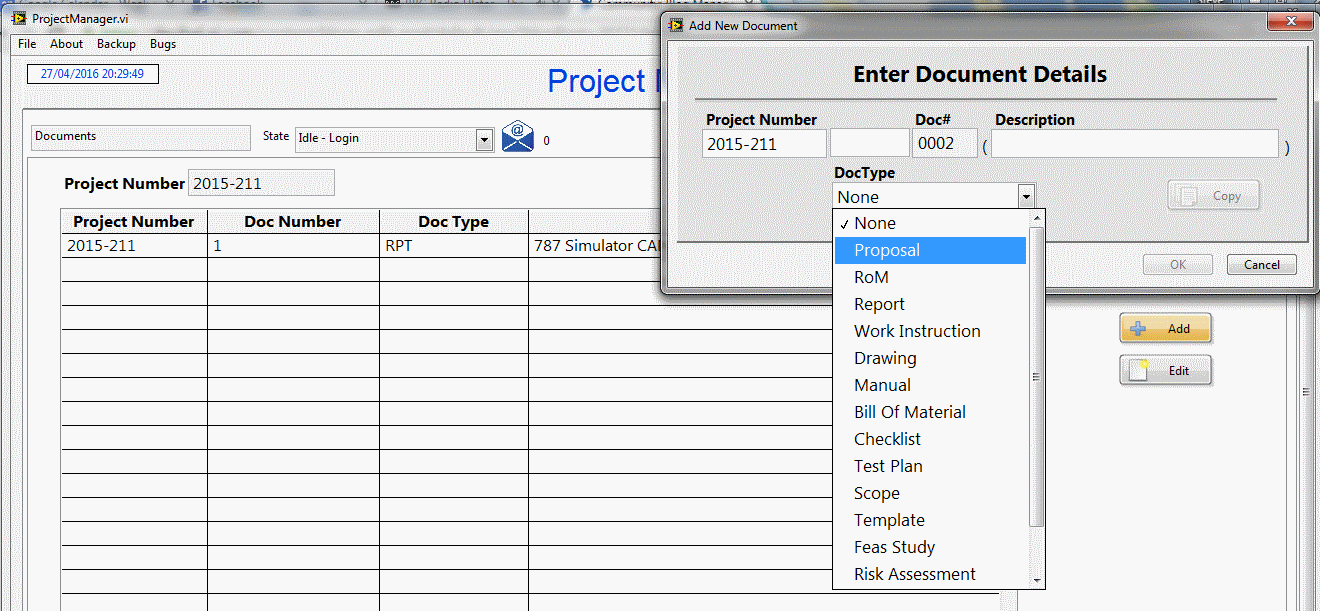Close the Add New Document dialog
This screenshot has width=1320, height=611.
pos(1291,21)
